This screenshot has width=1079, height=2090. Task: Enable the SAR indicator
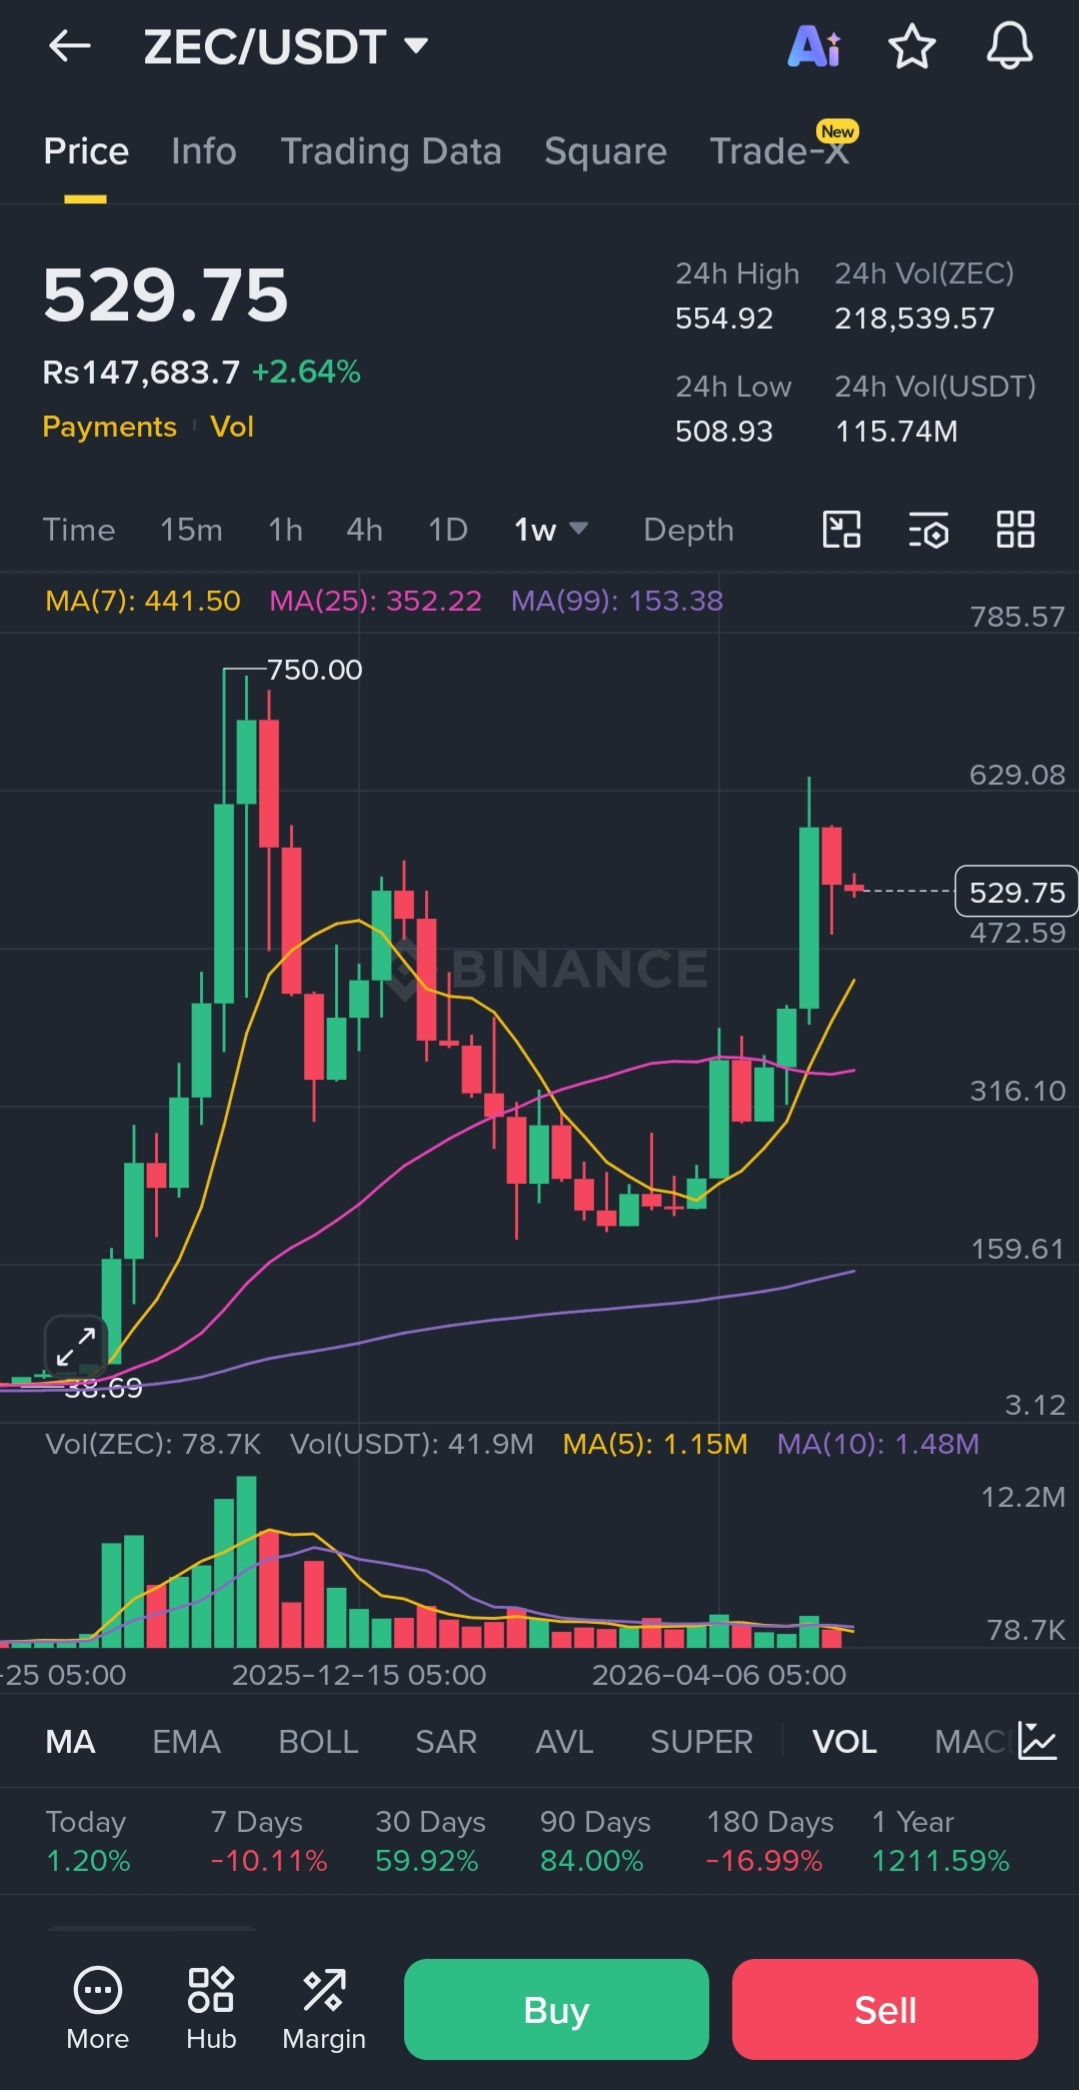point(446,1741)
